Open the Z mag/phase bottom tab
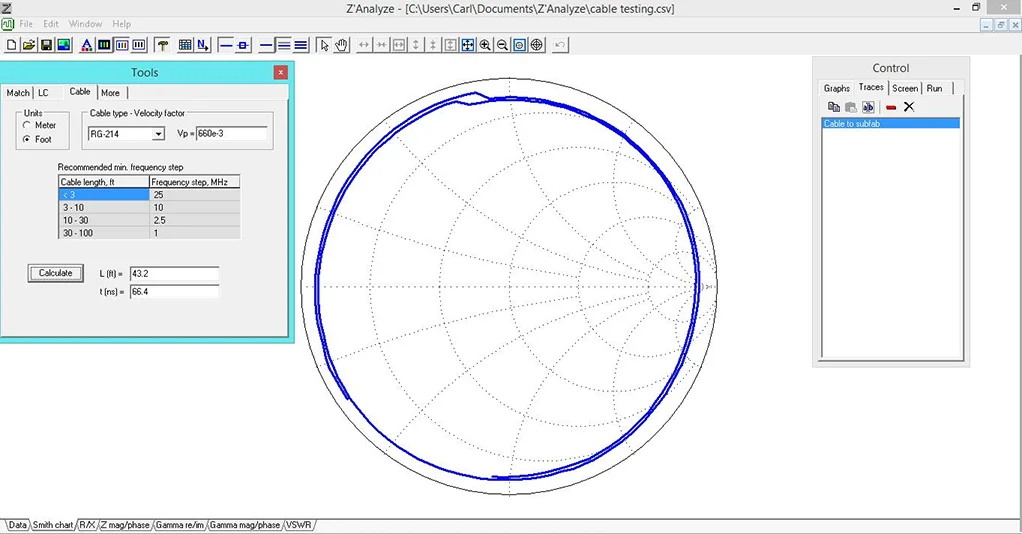The width and height of the screenshot is (1022, 534). click(x=126, y=525)
